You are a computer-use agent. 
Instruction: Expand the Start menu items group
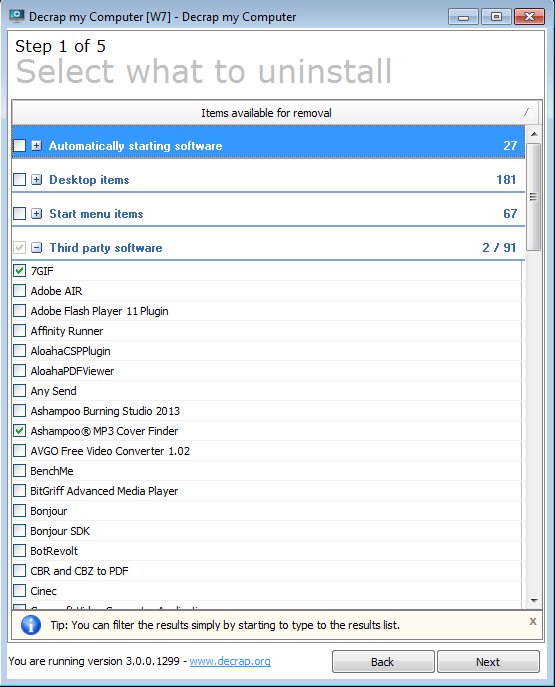pos(37,214)
